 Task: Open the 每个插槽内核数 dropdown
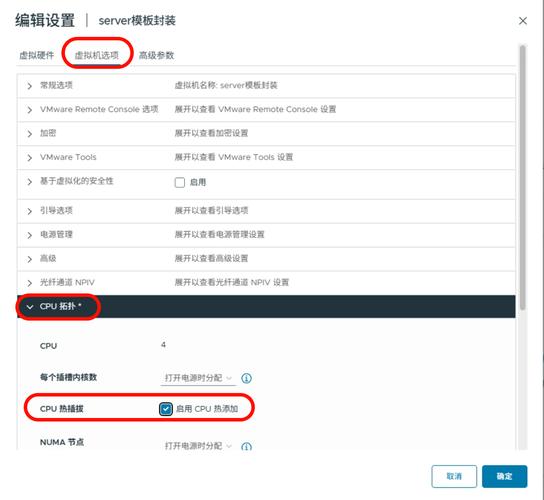pos(198,378)
